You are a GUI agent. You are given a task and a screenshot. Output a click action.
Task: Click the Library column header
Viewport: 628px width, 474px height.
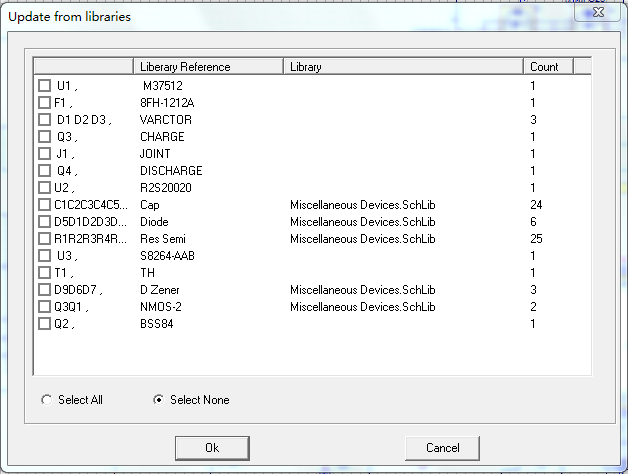403,67
